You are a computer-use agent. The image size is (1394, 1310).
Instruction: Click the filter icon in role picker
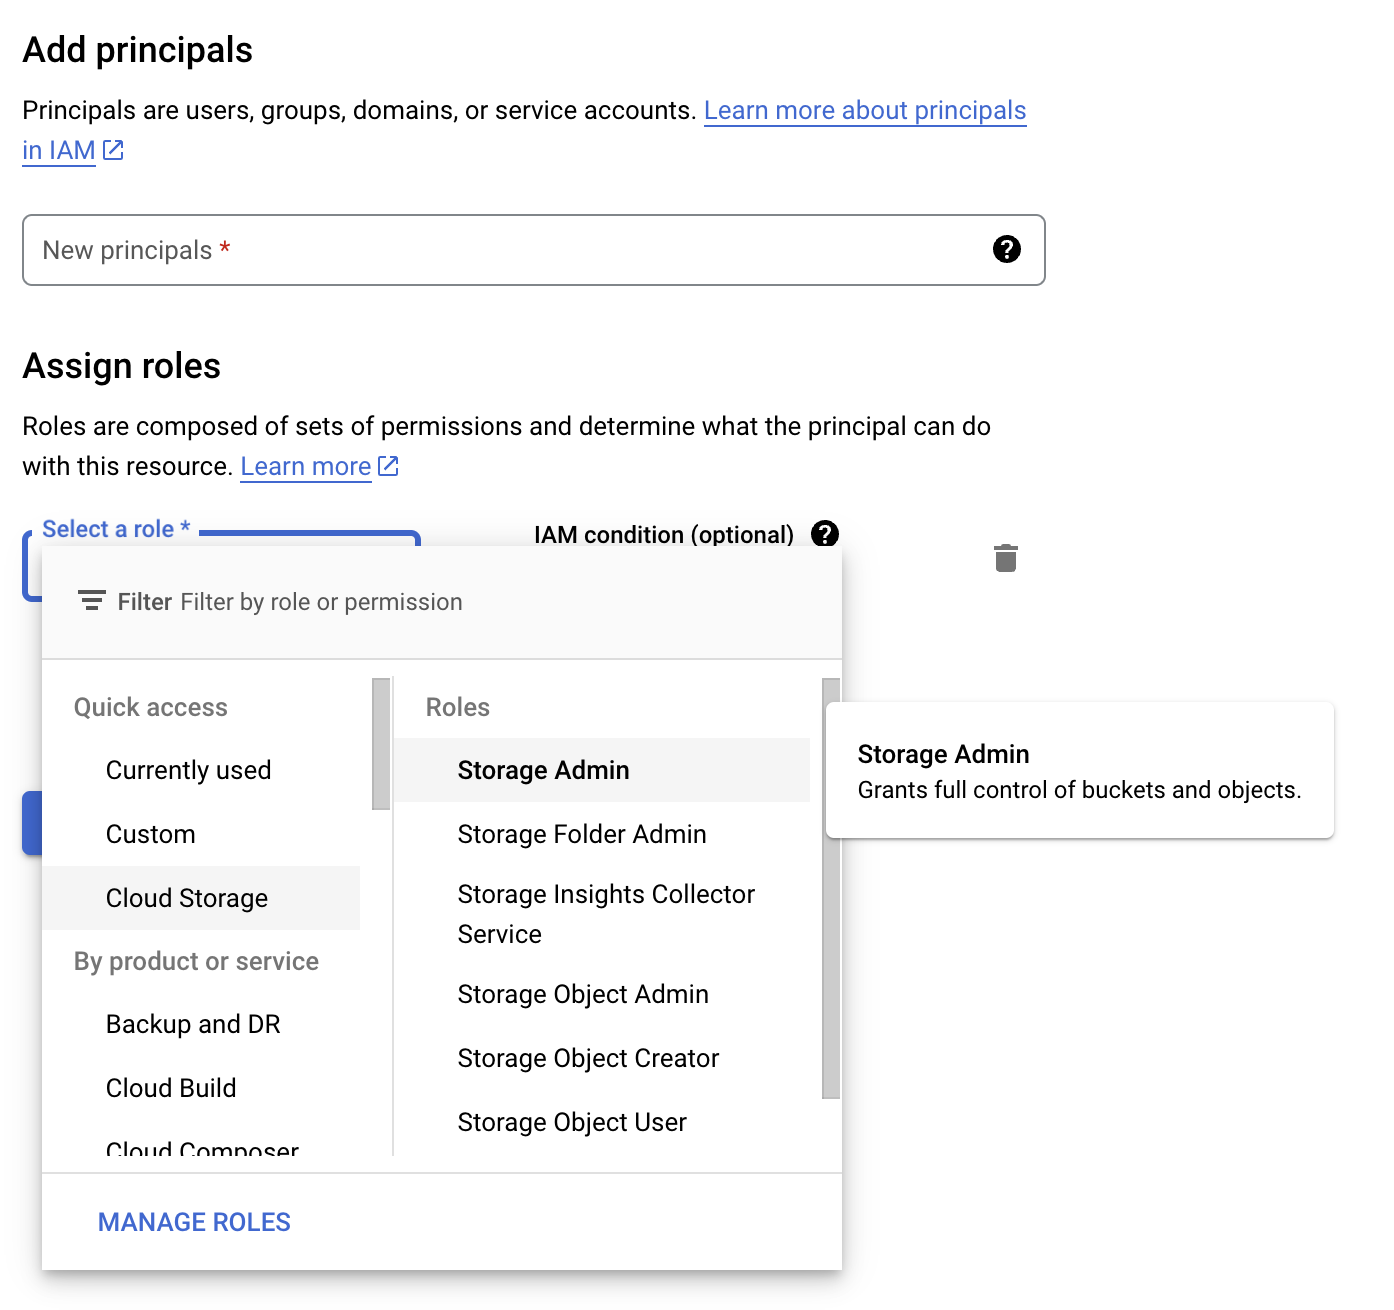click(91, 601)
